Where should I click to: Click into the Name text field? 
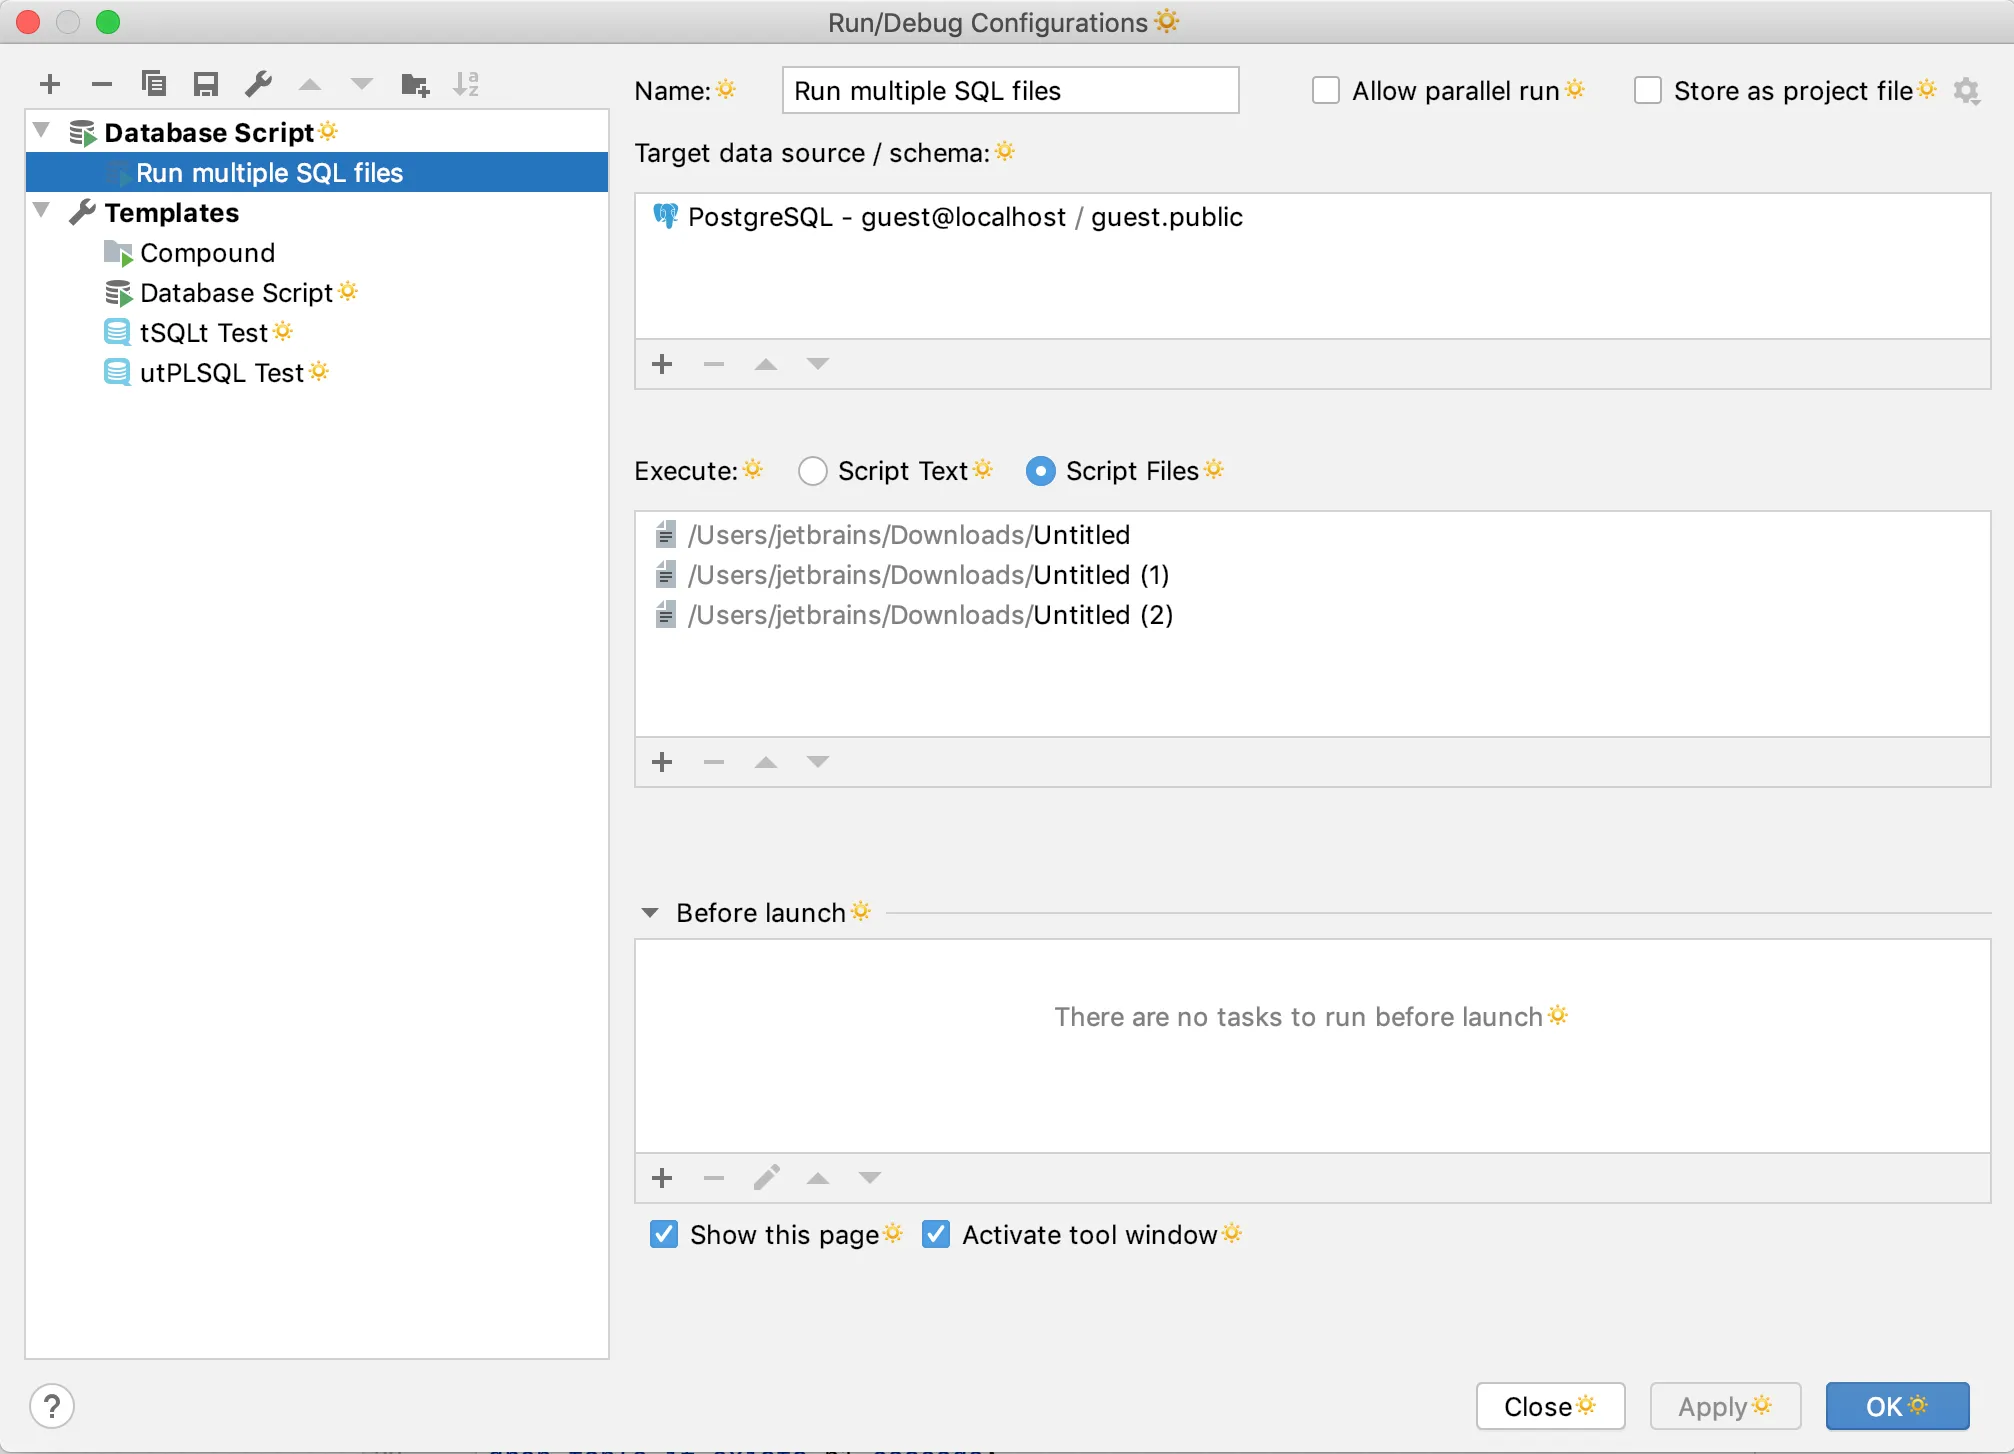coord(1010,91)
